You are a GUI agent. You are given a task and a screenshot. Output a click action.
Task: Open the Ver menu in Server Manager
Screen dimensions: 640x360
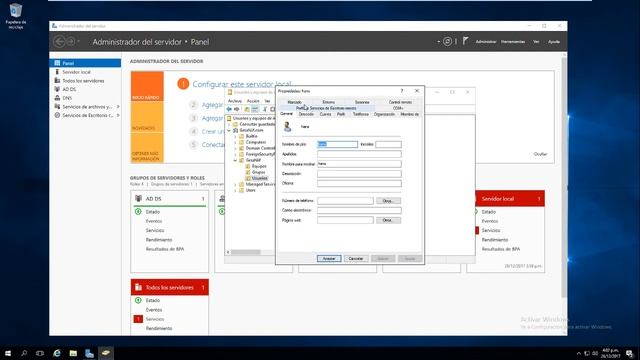[536, 42]
